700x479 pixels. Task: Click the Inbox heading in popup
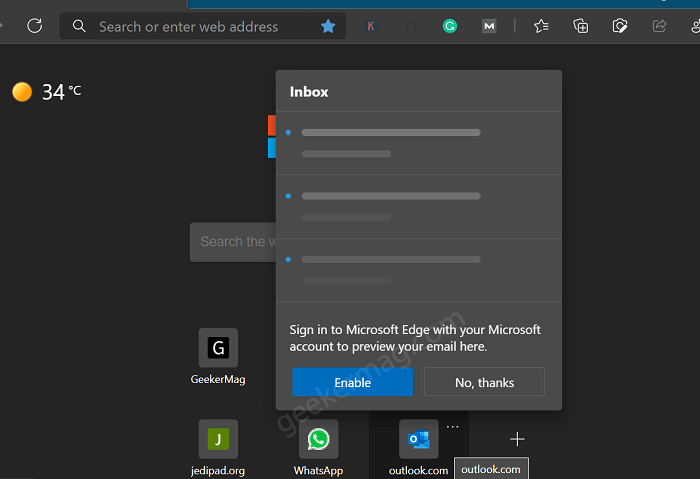click(309, 92)
